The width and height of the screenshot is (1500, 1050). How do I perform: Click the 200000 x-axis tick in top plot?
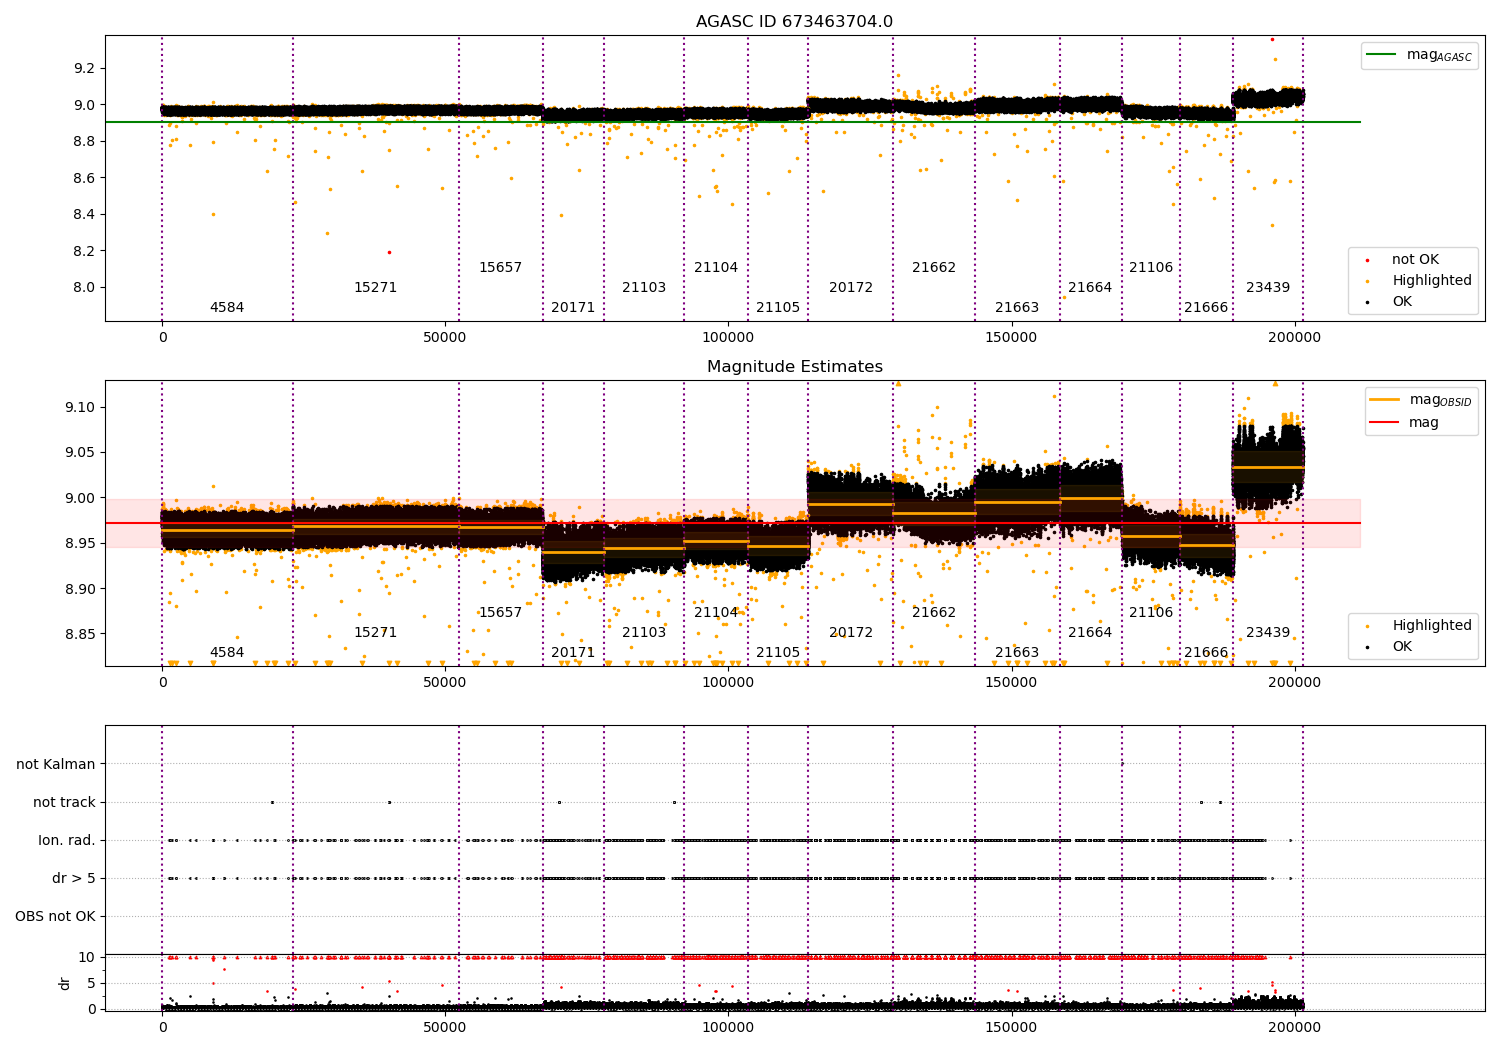coord(1295,338)
